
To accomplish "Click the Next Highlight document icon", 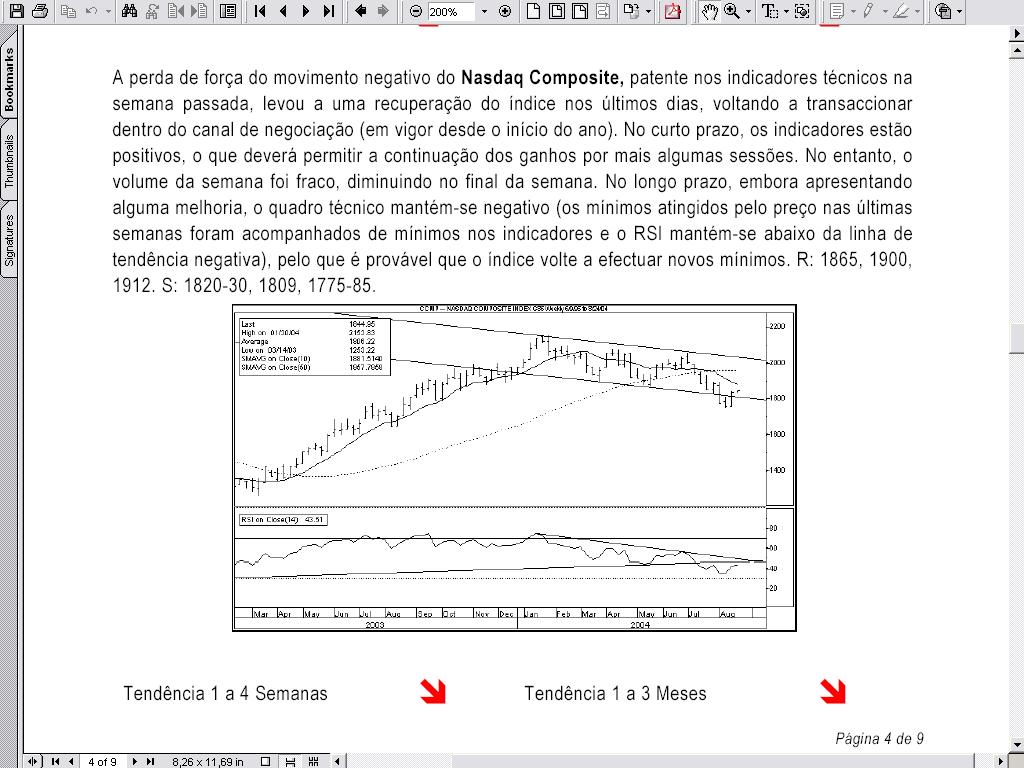I will click(x=198, y=10).
